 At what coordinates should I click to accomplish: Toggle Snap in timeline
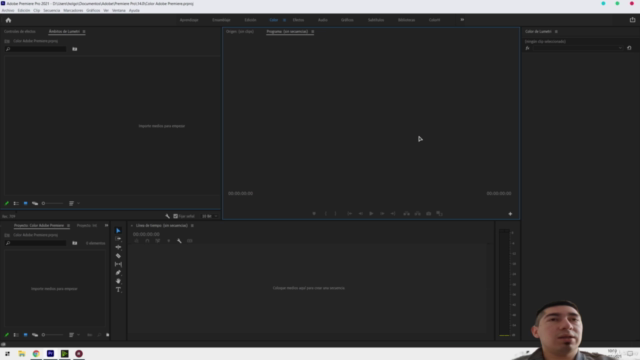point(147,241)
